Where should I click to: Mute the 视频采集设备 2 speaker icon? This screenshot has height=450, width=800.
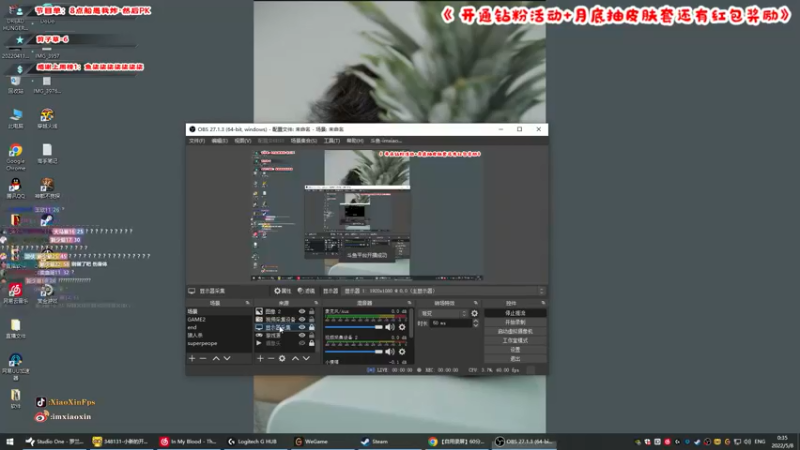point(390,352)
